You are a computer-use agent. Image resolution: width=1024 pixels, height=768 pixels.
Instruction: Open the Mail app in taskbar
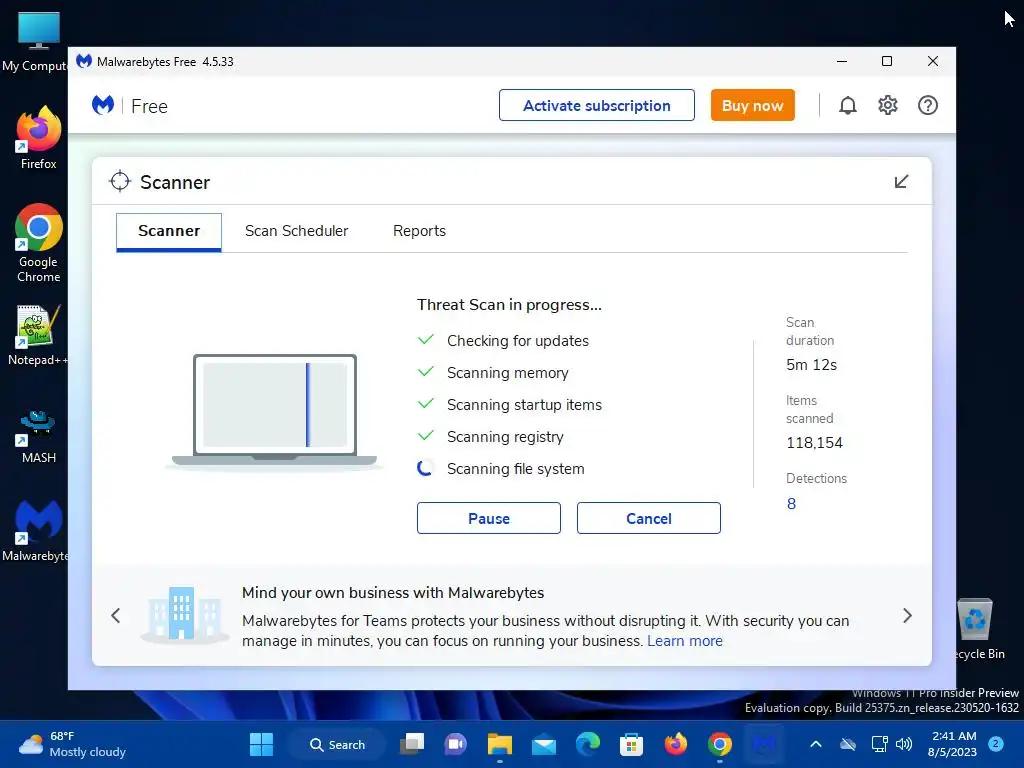pyautogui.click(x=543, y=744)
